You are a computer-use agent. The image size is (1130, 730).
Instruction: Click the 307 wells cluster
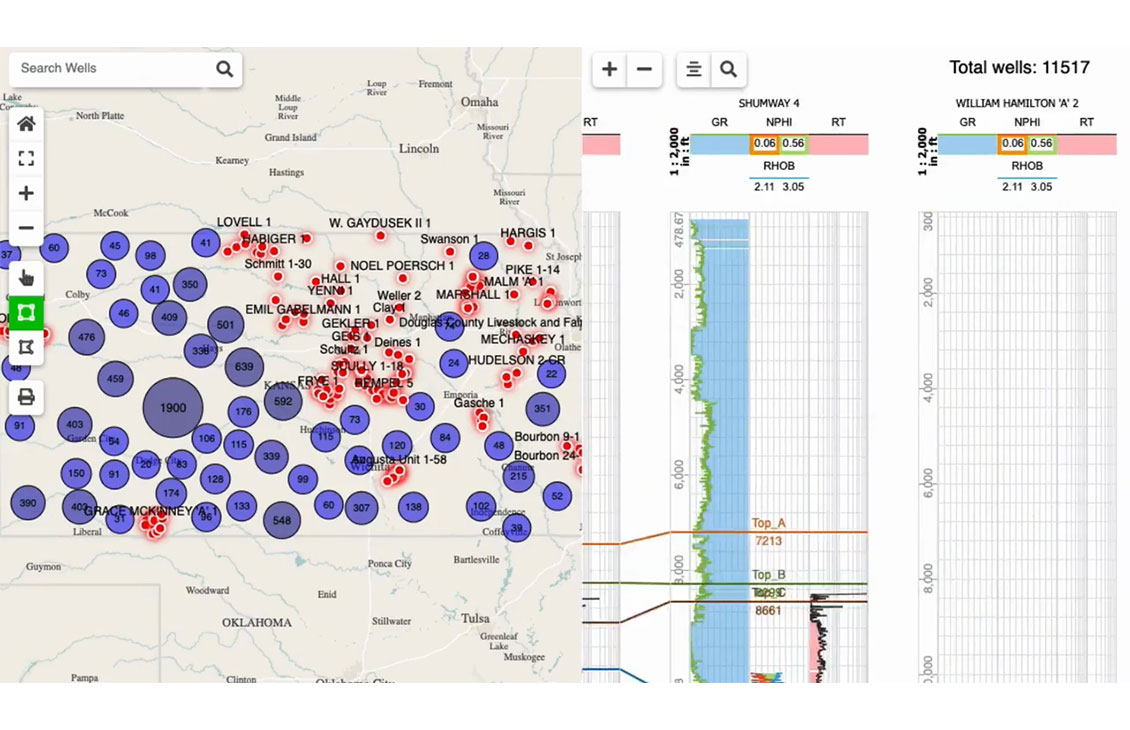pyautogui.click(x=362, y=508)
